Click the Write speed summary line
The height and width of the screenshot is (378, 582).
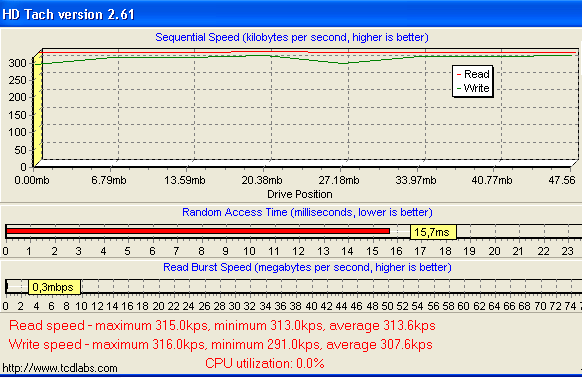click(x=220, y=345)
